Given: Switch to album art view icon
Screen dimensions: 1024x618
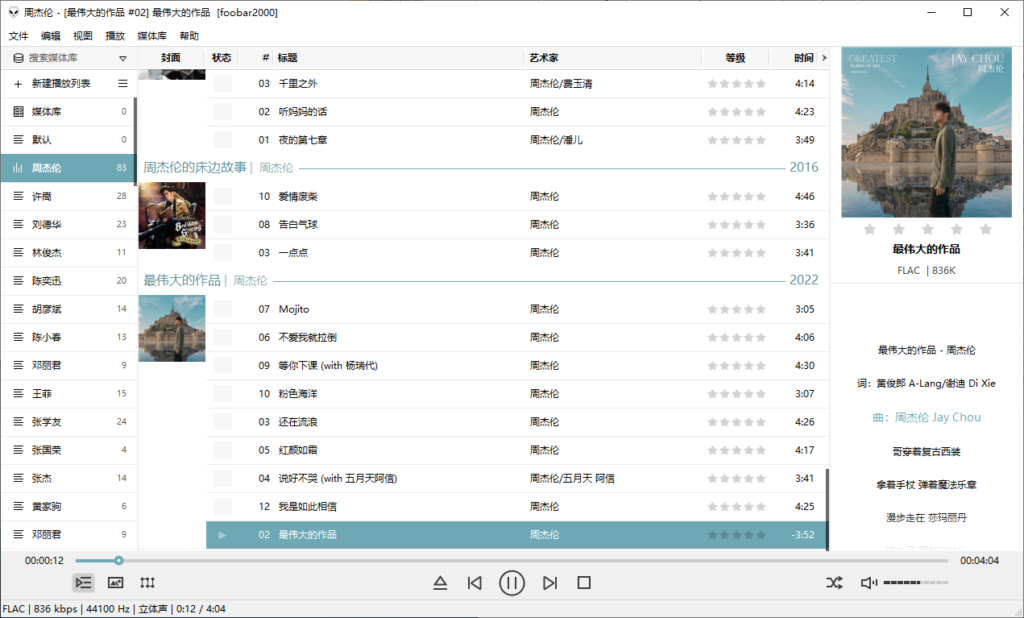Looking at the screenshot, I should click(x=115, y=582).
